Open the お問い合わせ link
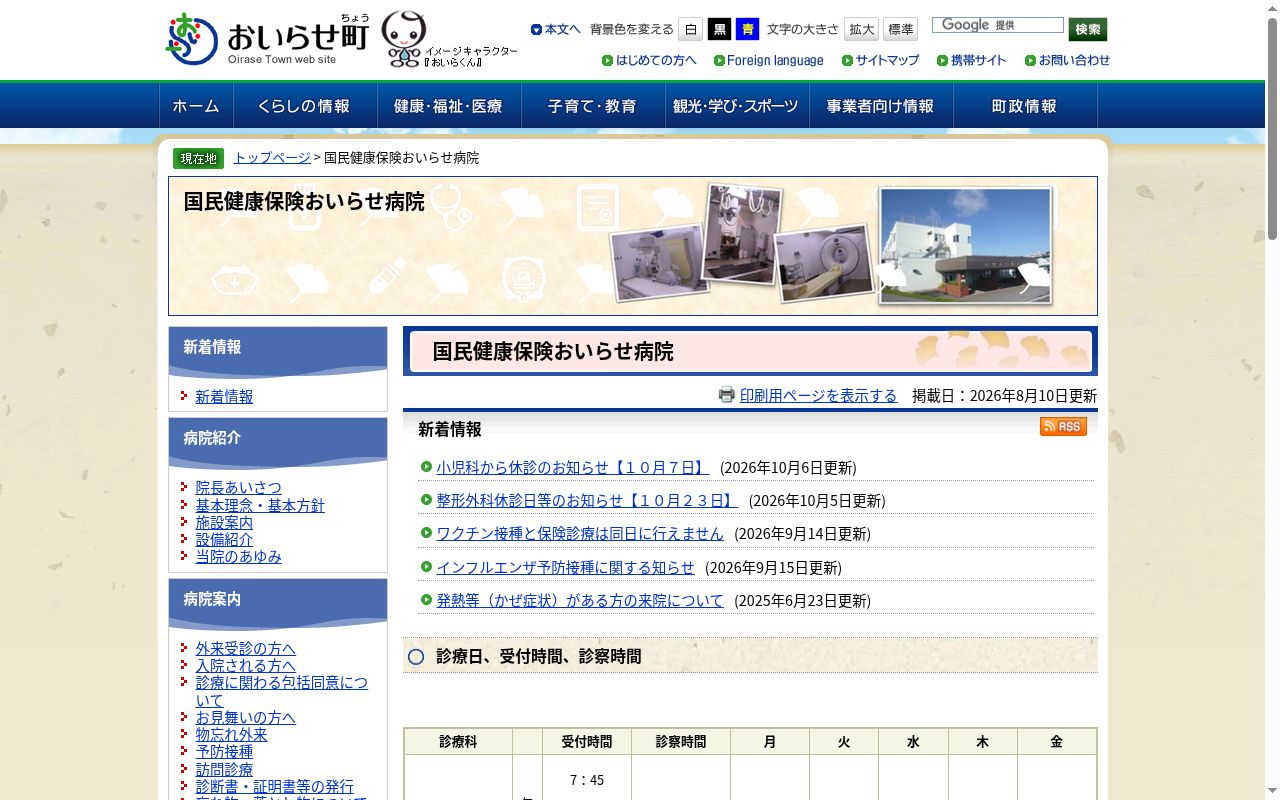1280x800 pixels. pyautogui.click(x=1067, y=60)
